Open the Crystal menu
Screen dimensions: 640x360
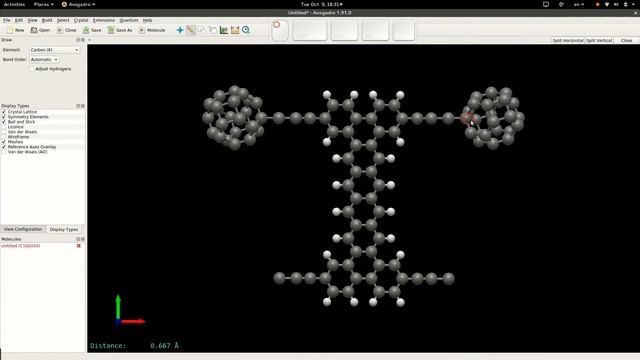pyautogui.click(x=81, y=20)
